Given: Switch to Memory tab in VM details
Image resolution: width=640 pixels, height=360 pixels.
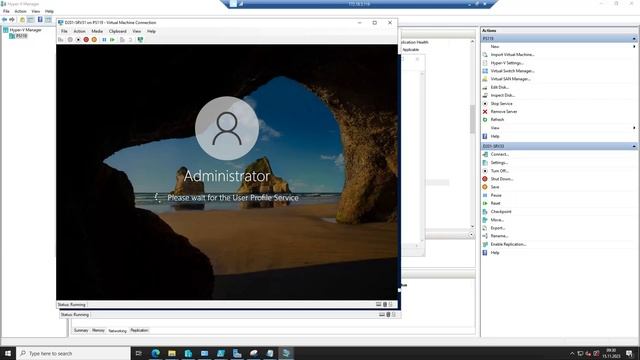Looking at the screenshot, I should (x=98, y=330).
